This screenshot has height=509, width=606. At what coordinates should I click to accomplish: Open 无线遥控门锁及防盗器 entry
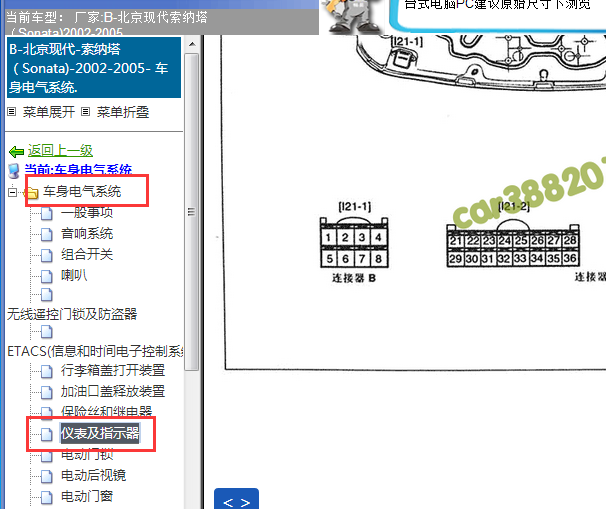point(72,314)
